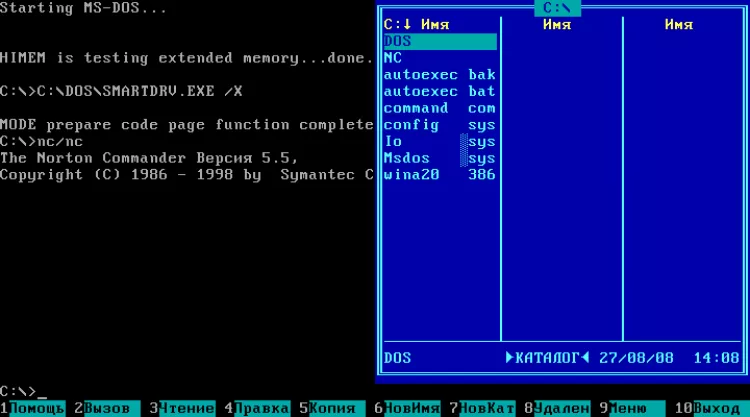Viewport: 750px width, 417px height.
Task: Select the Msdos sys file
Action: (x=439, y=158)
